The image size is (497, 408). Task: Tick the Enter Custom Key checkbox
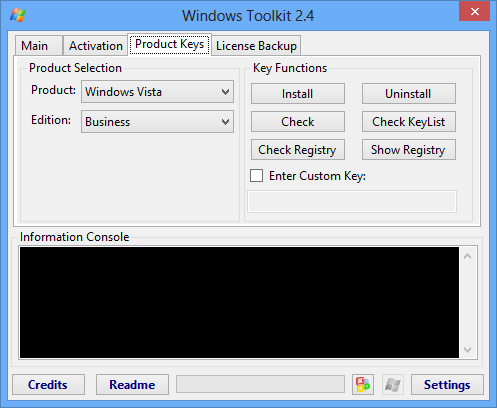point(256,175)
